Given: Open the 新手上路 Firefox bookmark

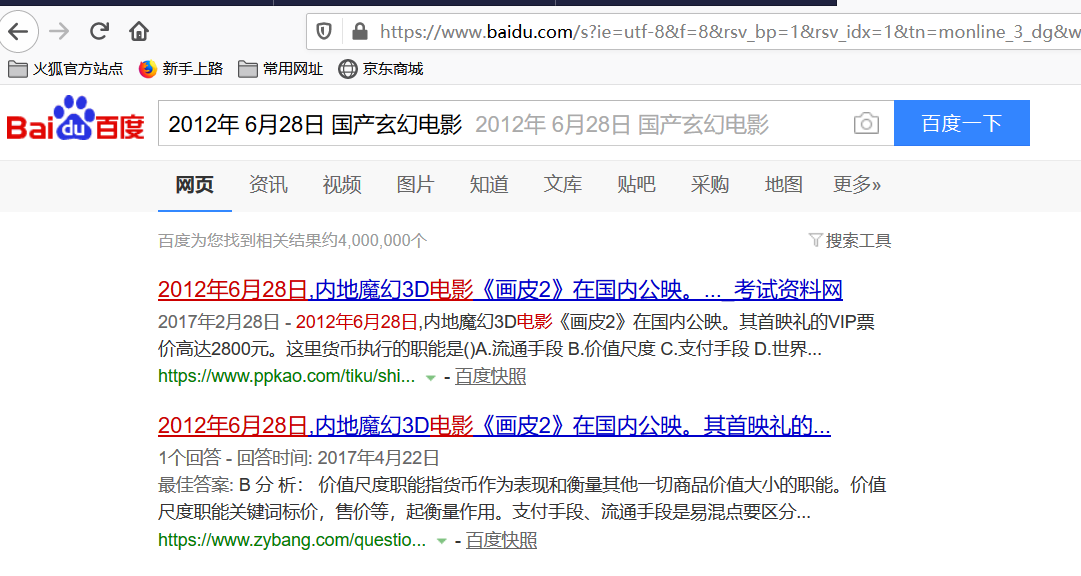Looking at the screenshot, I should coord(181,69).
